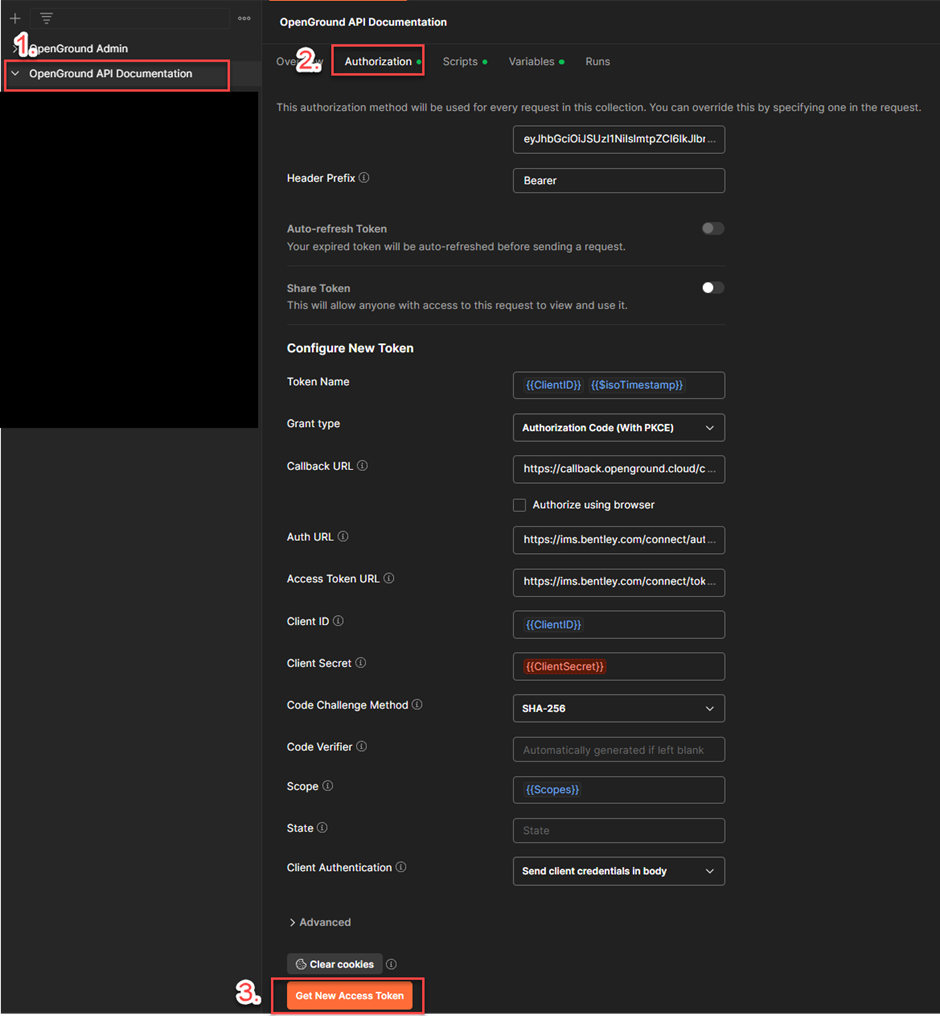This screenshot has width=940, height=1016.
Task: Check the Authorize using browser box
Action: coord(520,505)
